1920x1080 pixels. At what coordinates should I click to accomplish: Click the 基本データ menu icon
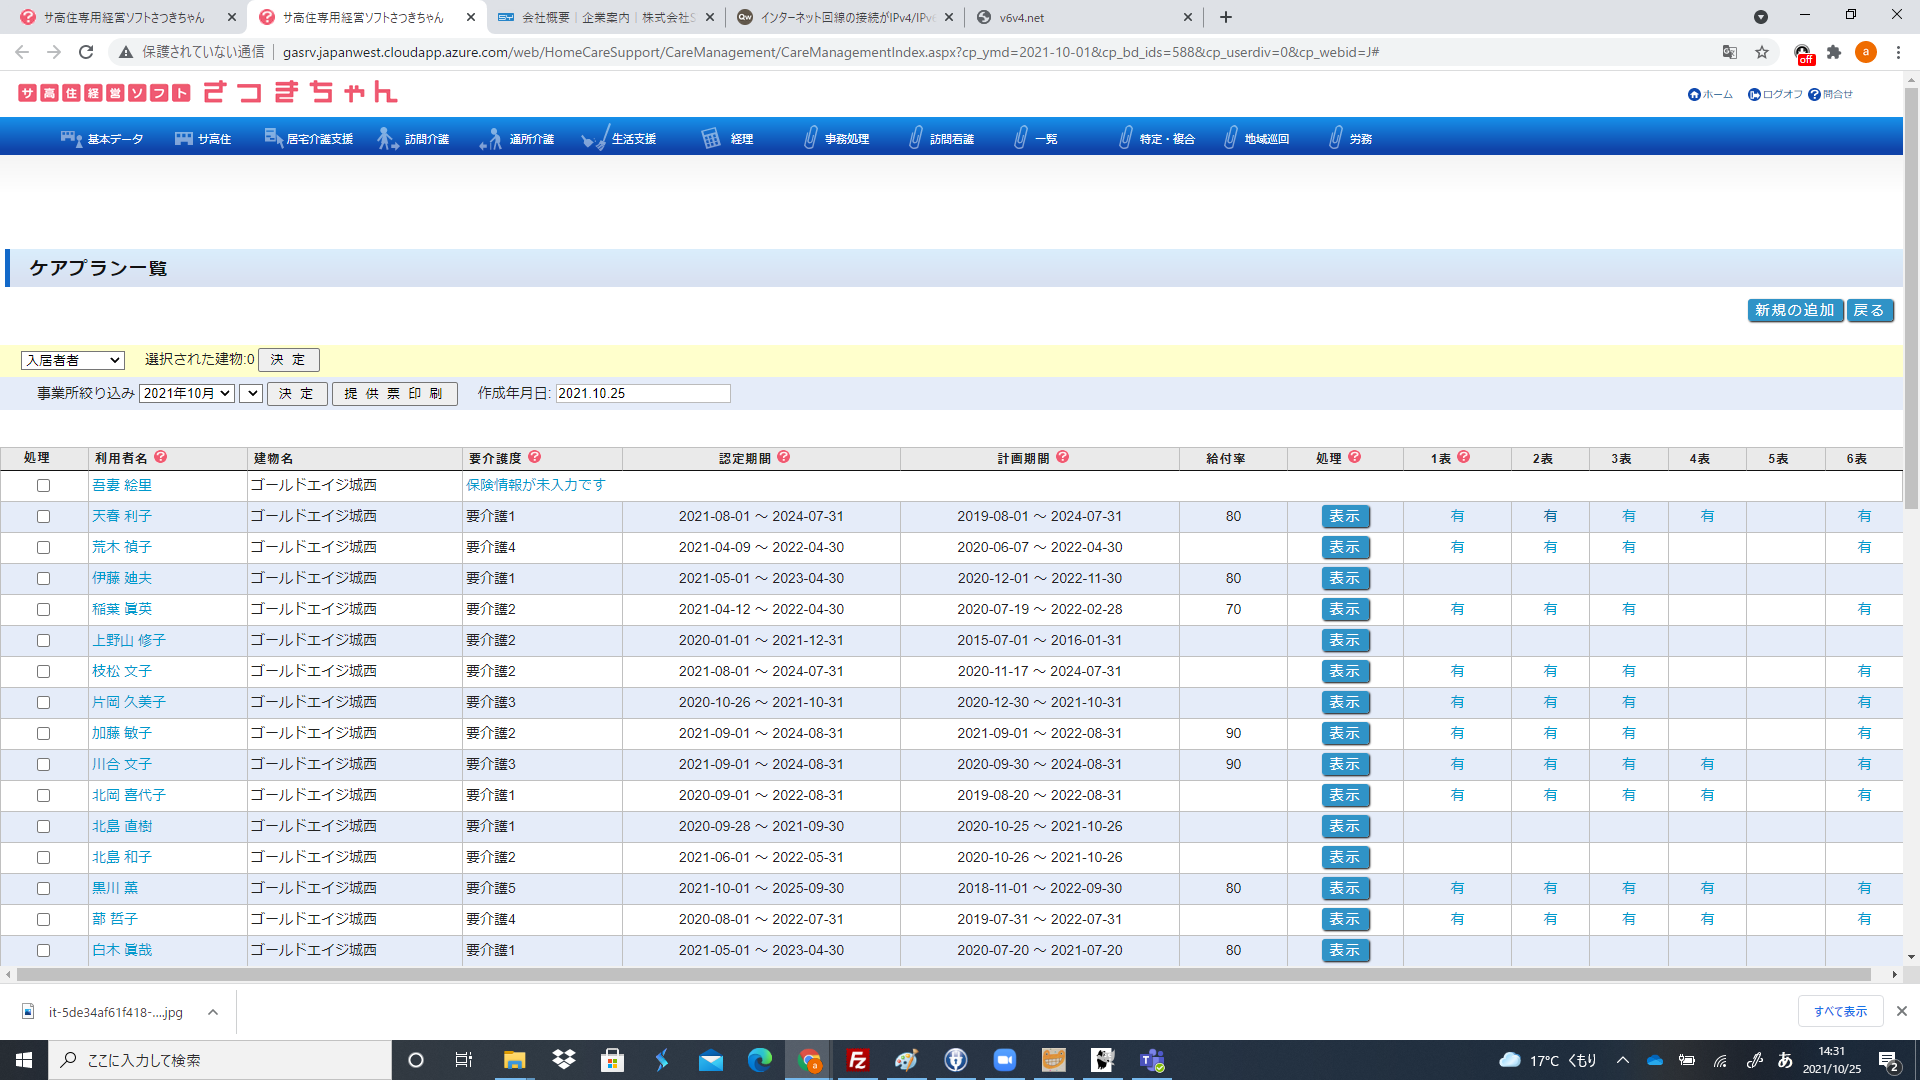point(71,138)
